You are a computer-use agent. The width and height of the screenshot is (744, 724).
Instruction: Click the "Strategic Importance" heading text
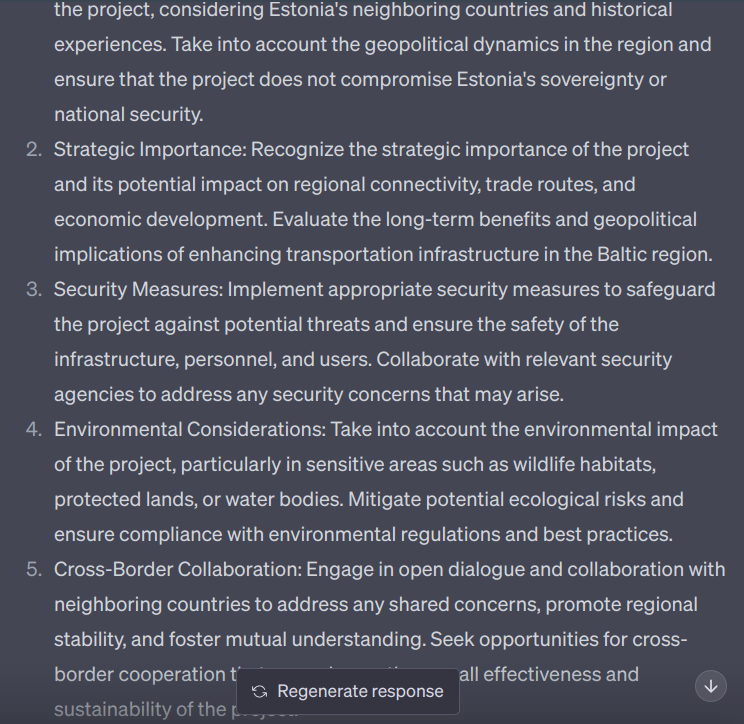click(x=148, y=150)
